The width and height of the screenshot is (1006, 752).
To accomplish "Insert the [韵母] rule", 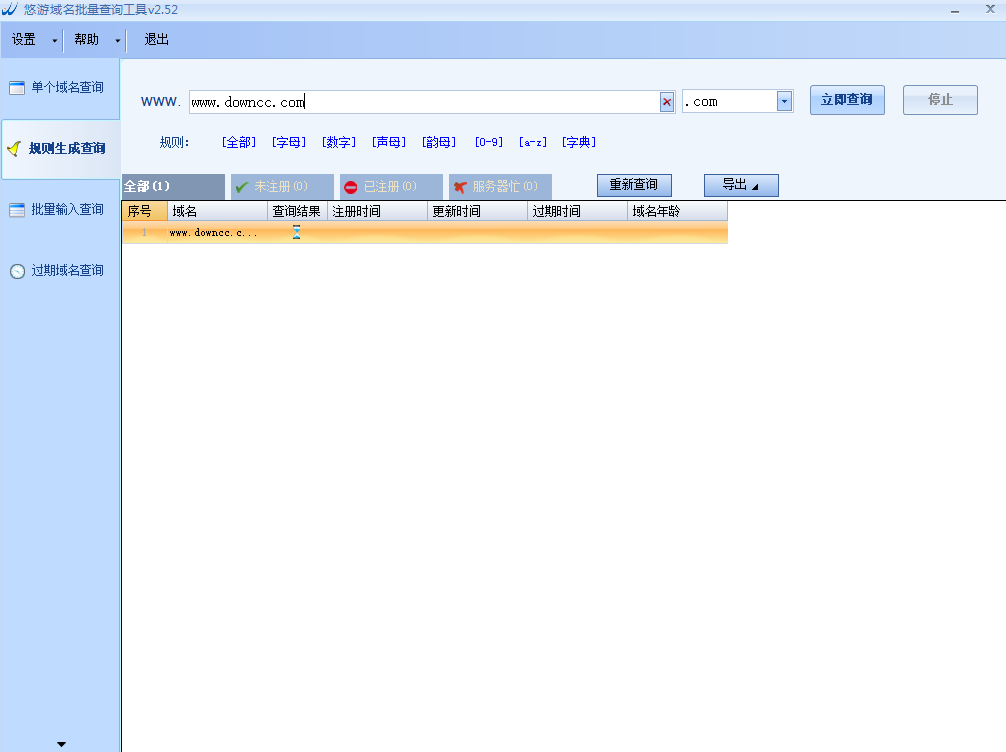I will coord(439,142).
